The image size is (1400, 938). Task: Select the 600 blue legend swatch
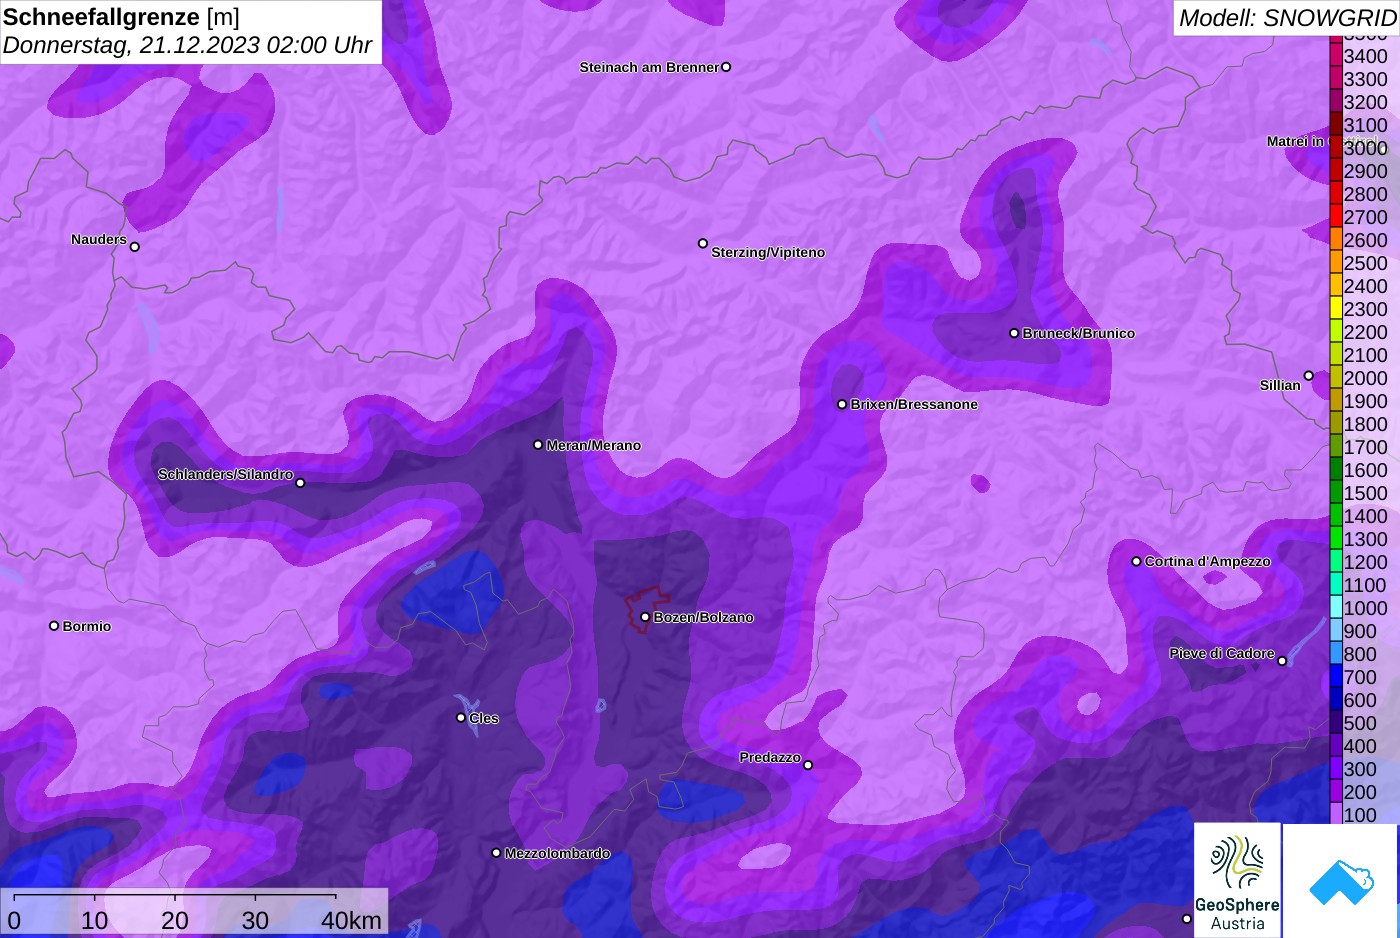[x=1335, y=700]
